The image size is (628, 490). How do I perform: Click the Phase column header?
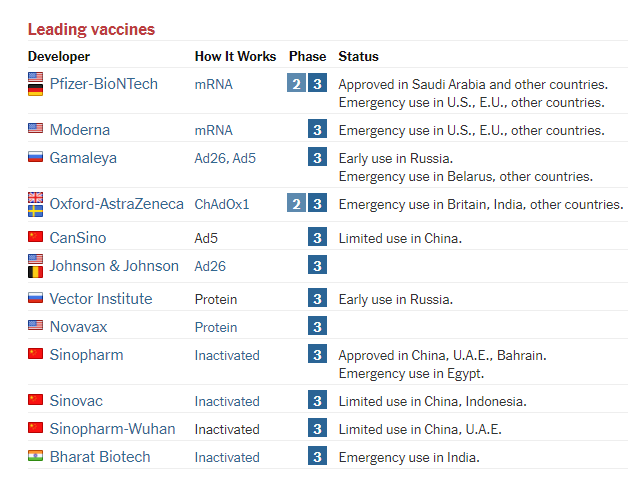307,56
